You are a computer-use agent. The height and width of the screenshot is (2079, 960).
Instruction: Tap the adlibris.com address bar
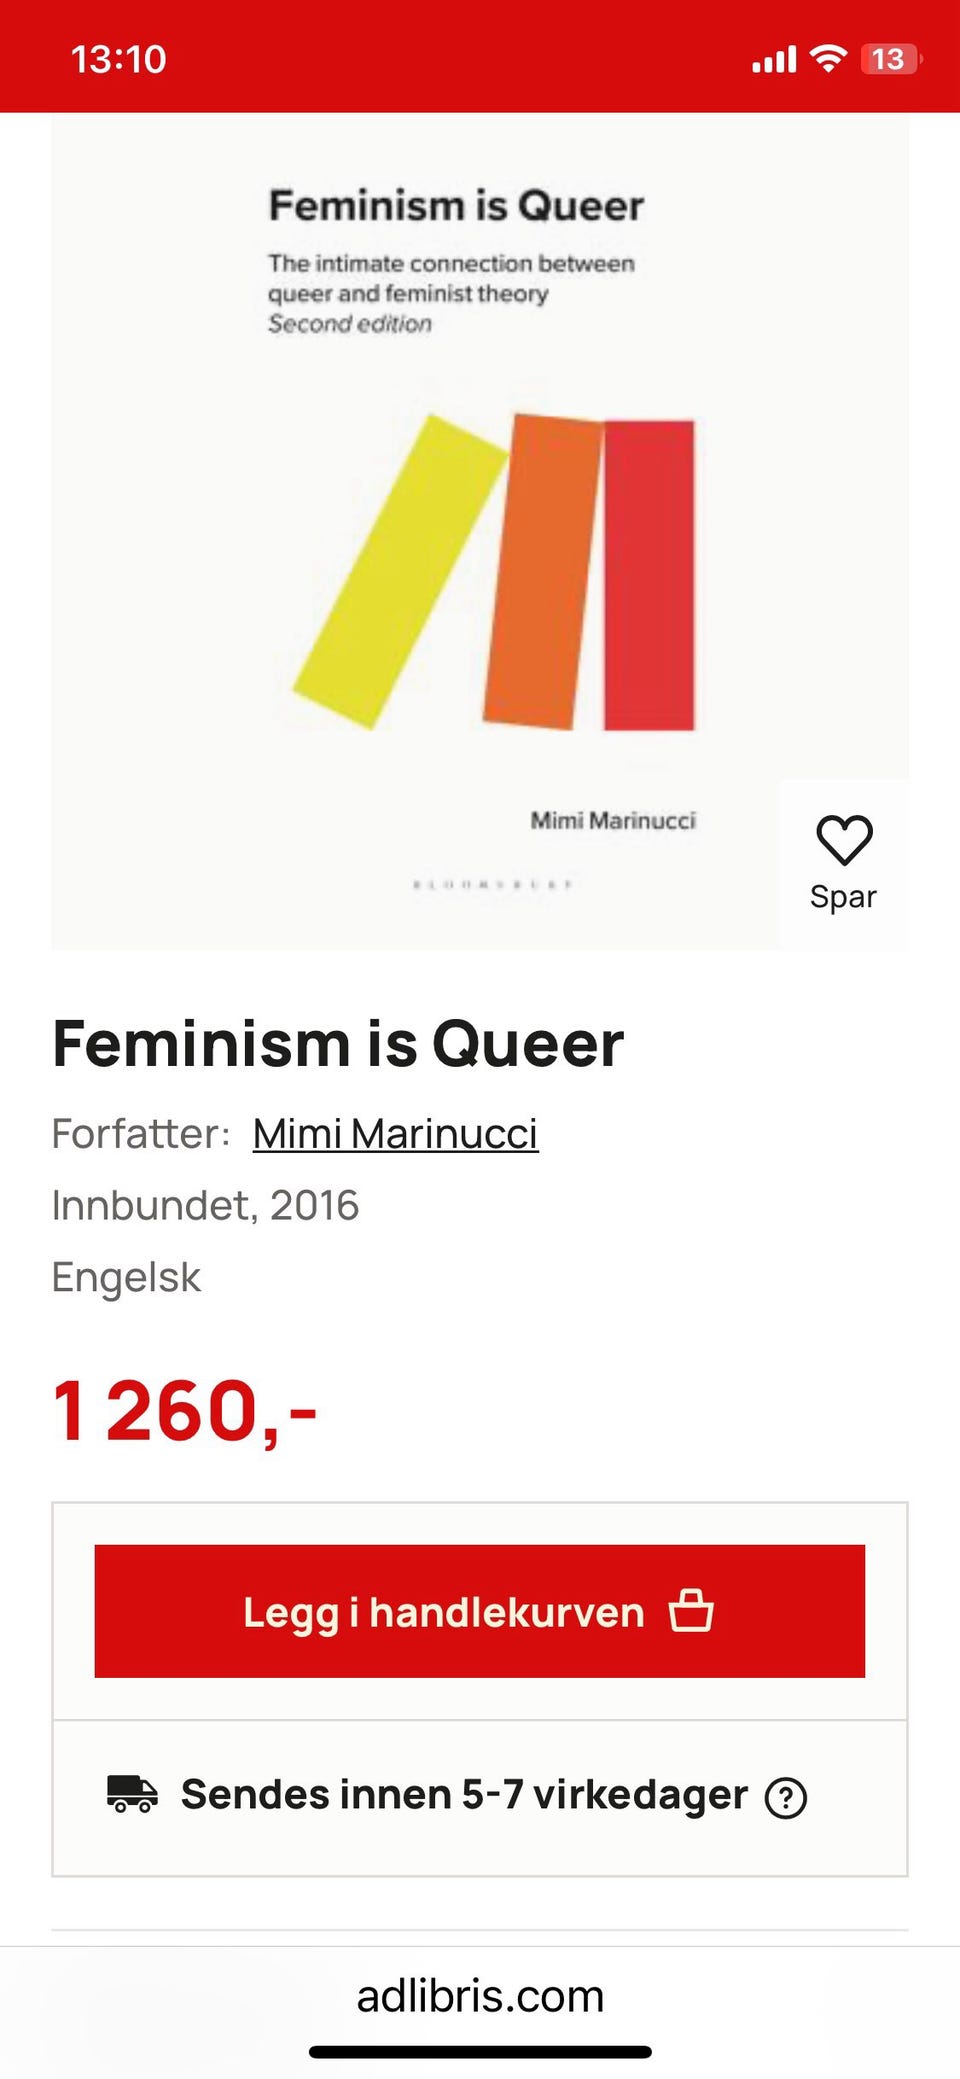tap(480, 1996)
